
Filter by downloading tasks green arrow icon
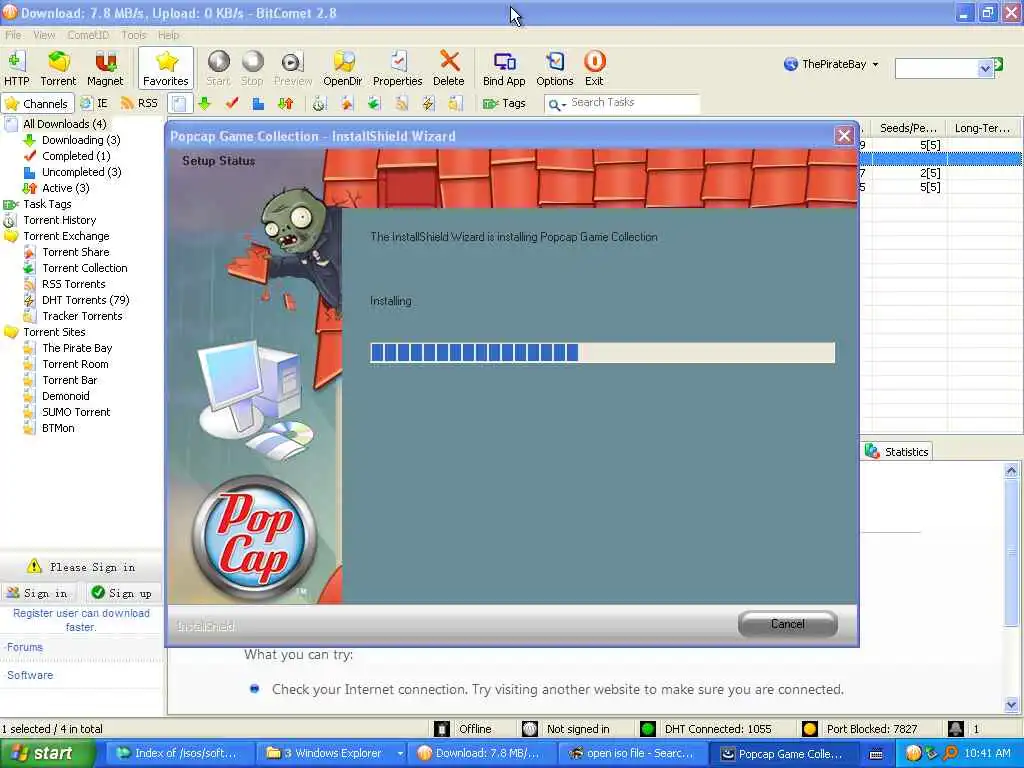pyautogui.click(x=205, y=103)
